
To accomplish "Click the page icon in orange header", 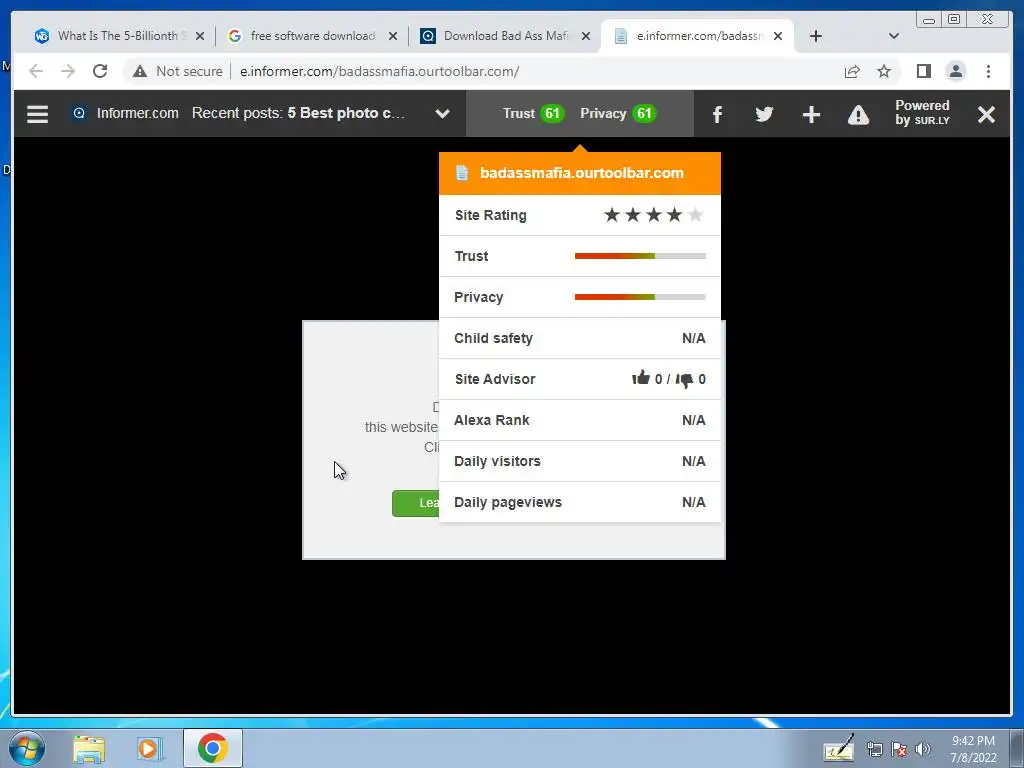I will coord(462,173).
